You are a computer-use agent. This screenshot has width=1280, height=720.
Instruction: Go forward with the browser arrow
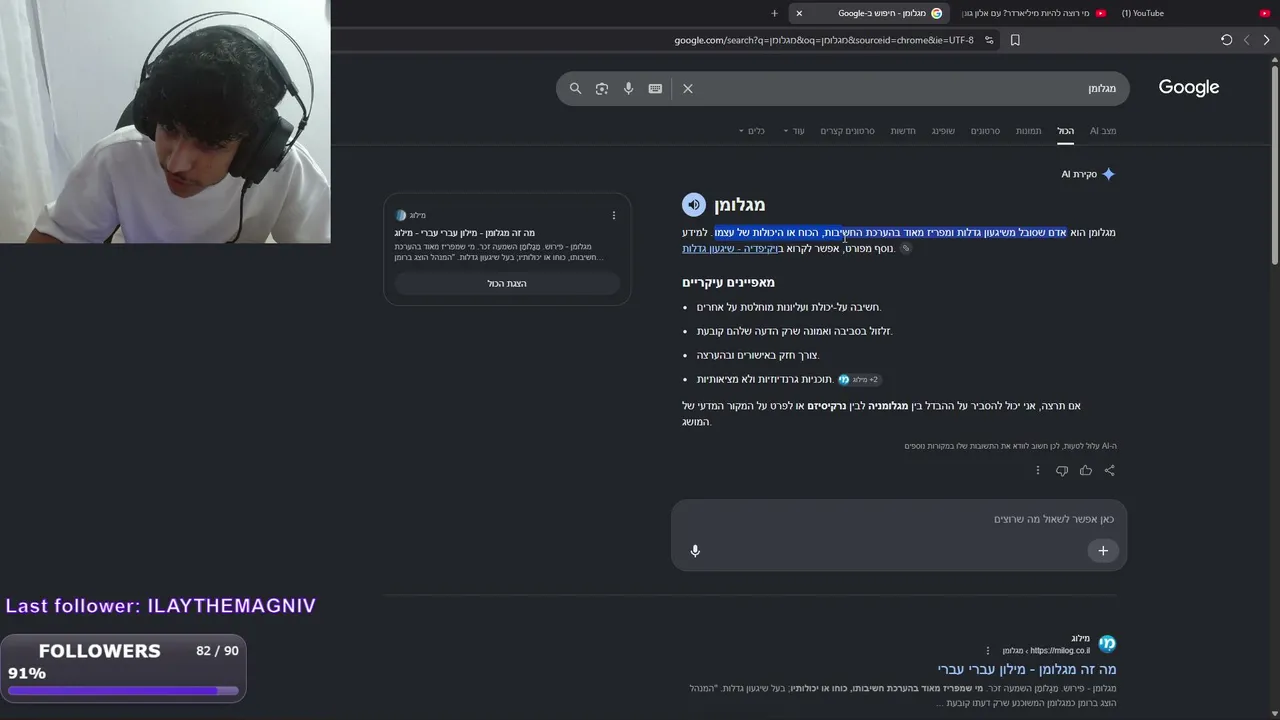[x=1246, y=40]
